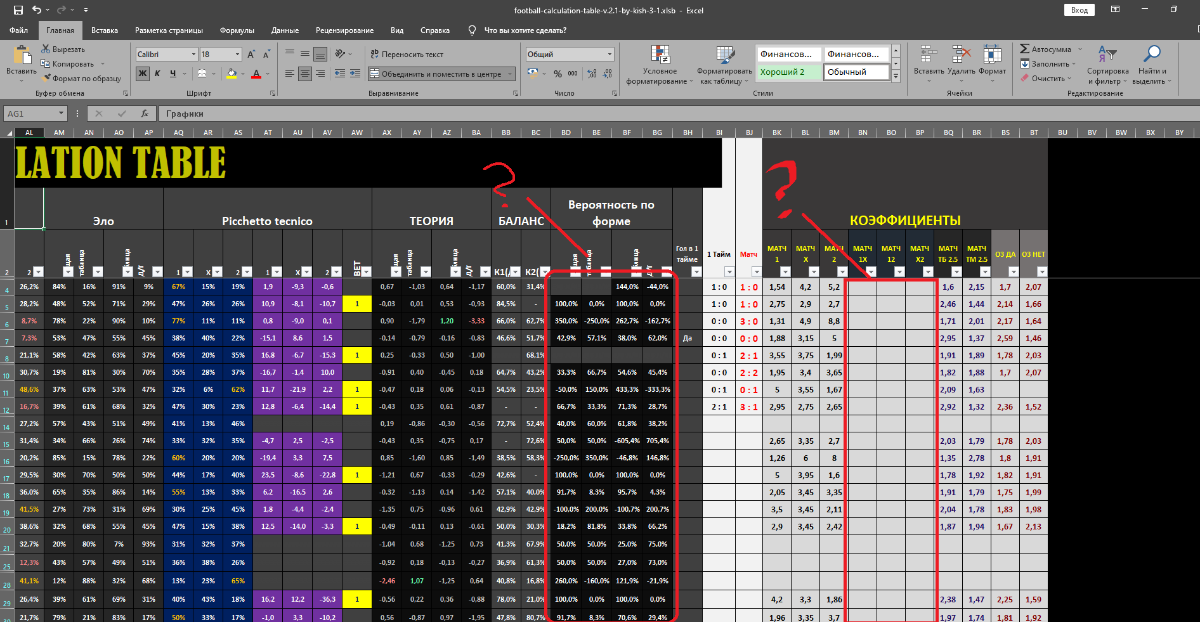Click the Автосумма sigma icon
The width and height of the screenshot is (1200, 622).
click(x=1025, y=48)
